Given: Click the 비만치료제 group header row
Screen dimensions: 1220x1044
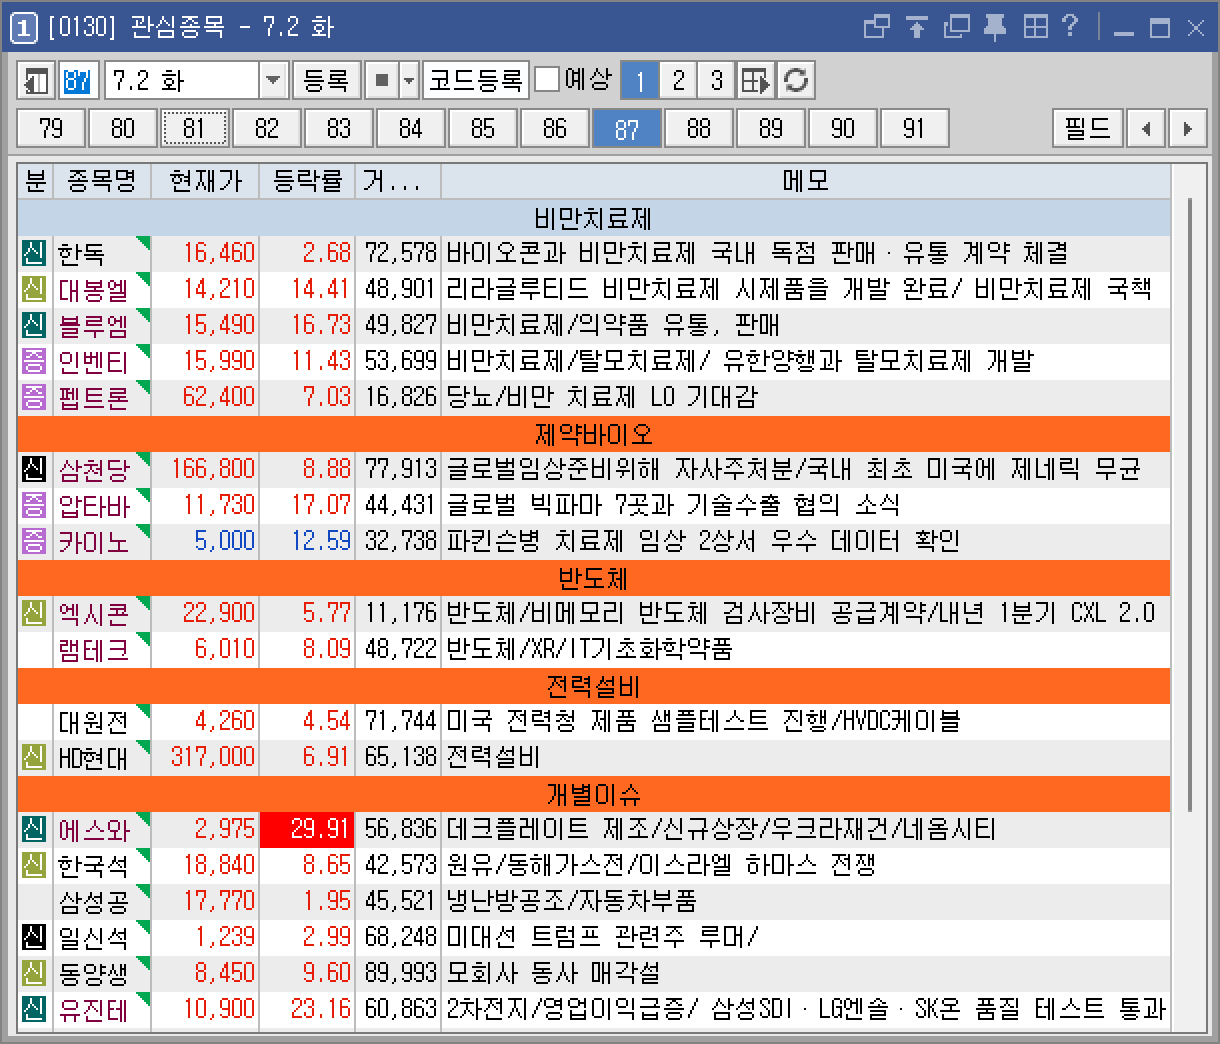Looking at the screenshot, I should [594, 217].
